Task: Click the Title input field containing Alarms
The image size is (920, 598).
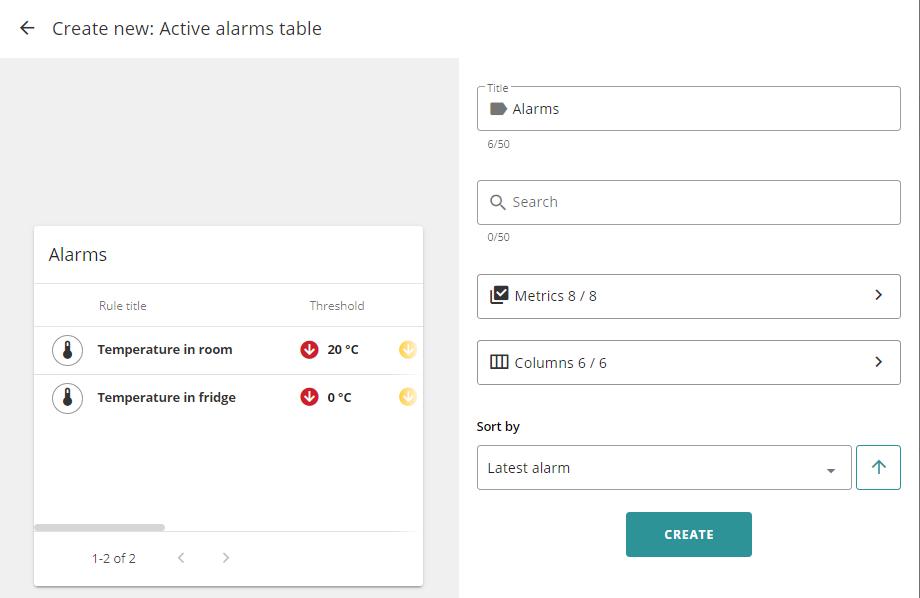Action: tap(689, 109)
